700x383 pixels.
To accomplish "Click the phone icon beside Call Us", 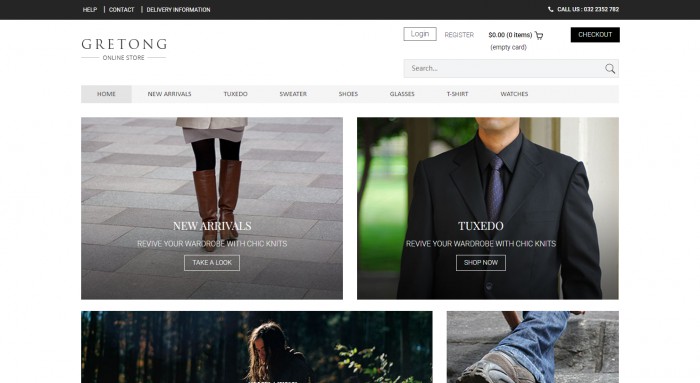I will click(x=550, y=9).
